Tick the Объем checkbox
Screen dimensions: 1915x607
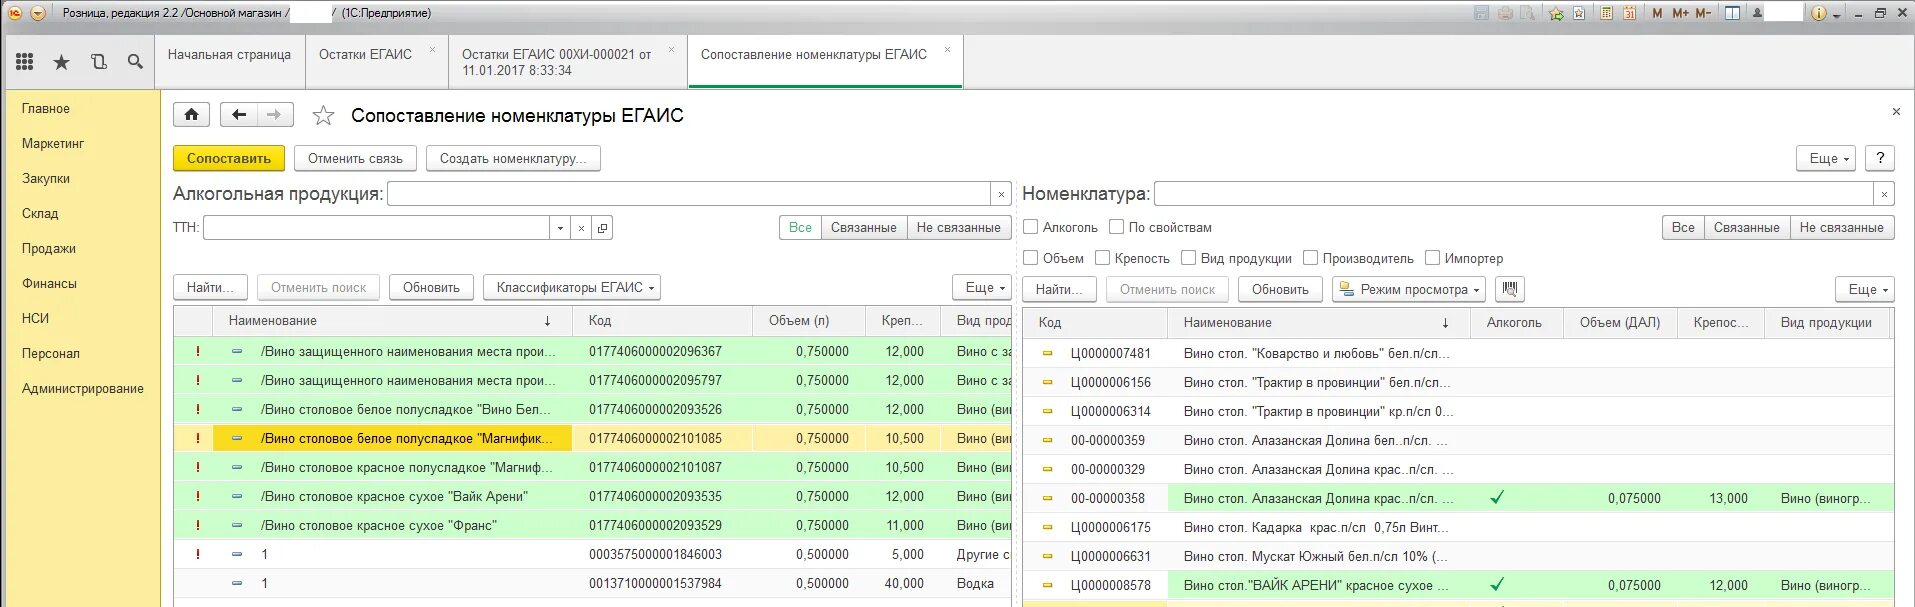pyautogui.click(x=1031, y=258)
